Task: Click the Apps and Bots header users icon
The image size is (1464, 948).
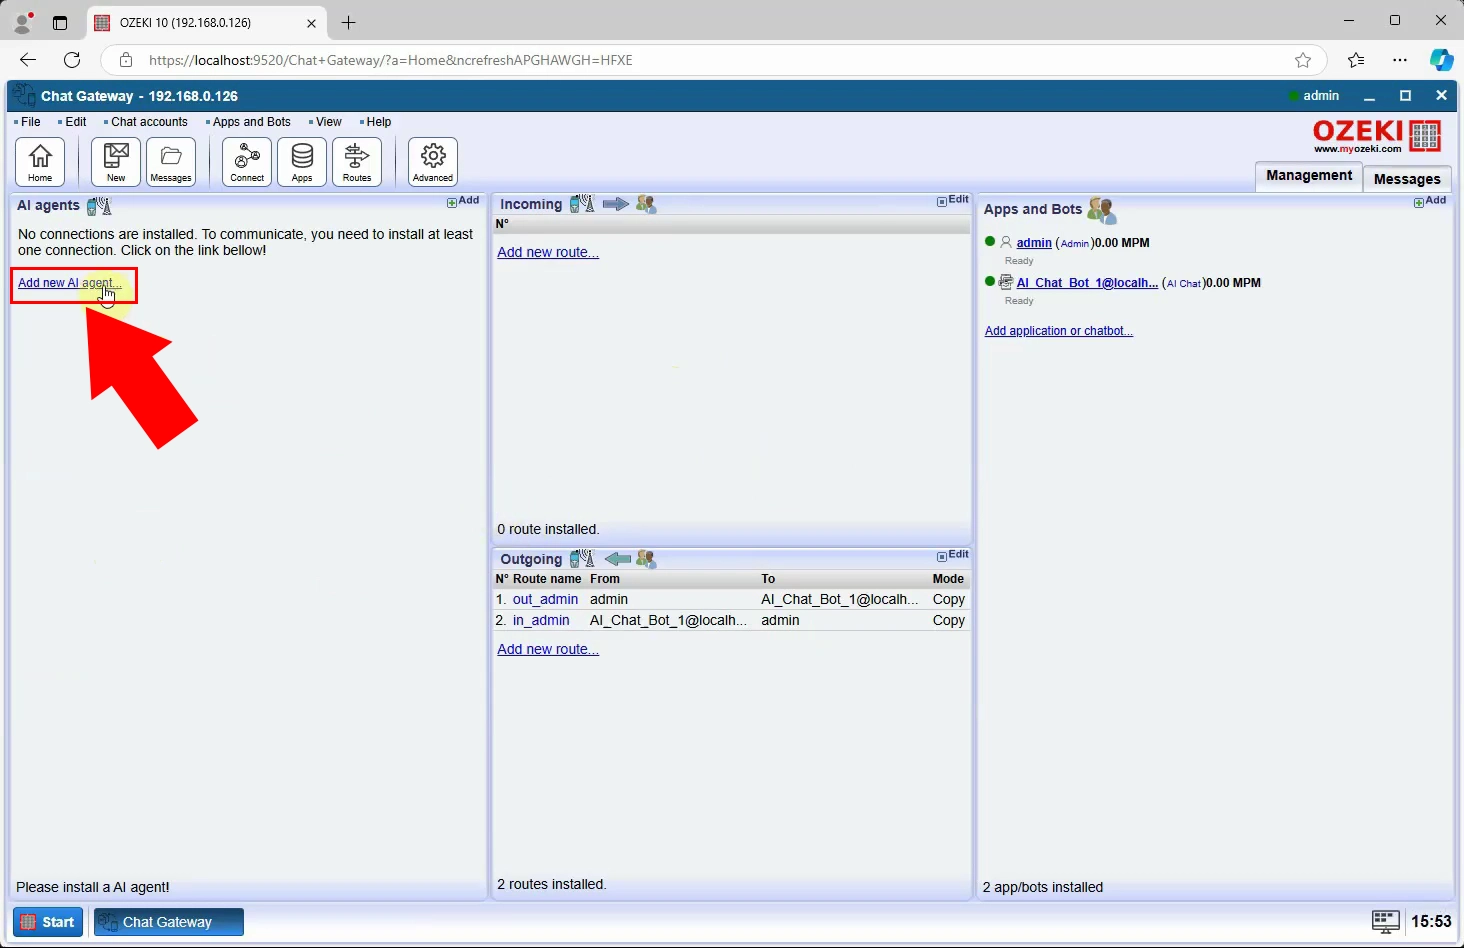Action: click(x=1101, y=210)
